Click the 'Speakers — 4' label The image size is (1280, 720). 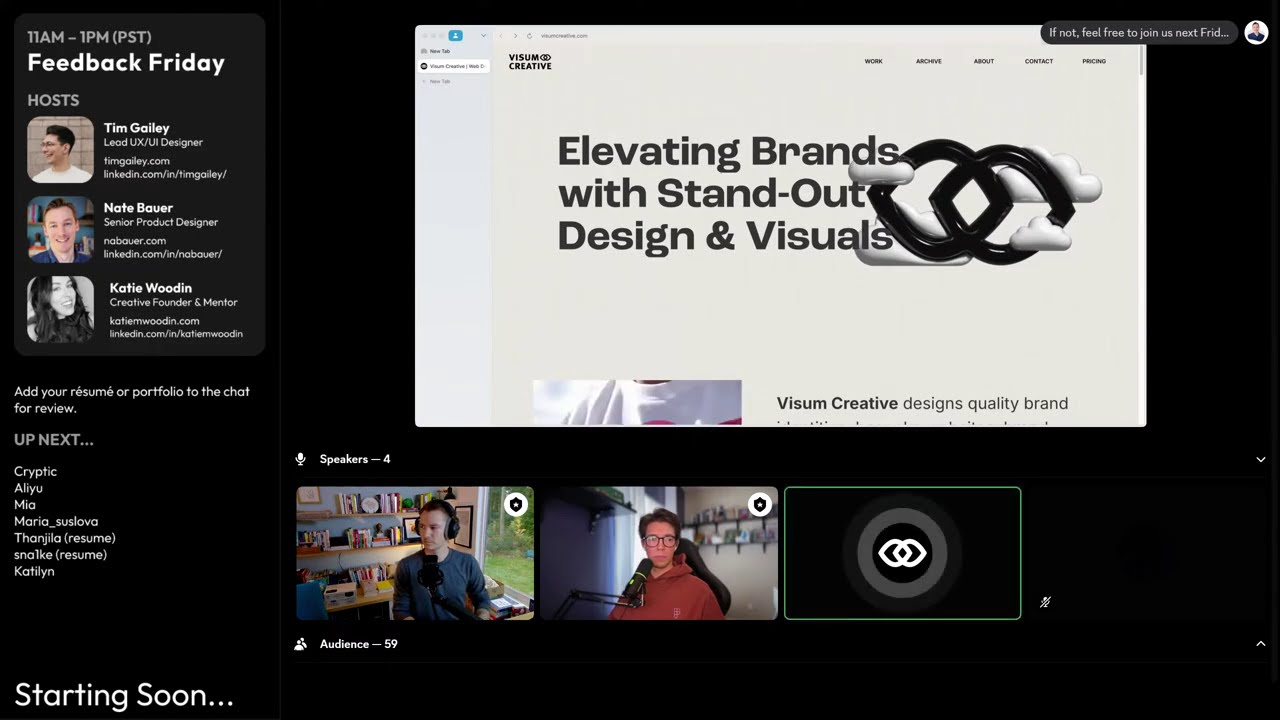tap(355, 459)
